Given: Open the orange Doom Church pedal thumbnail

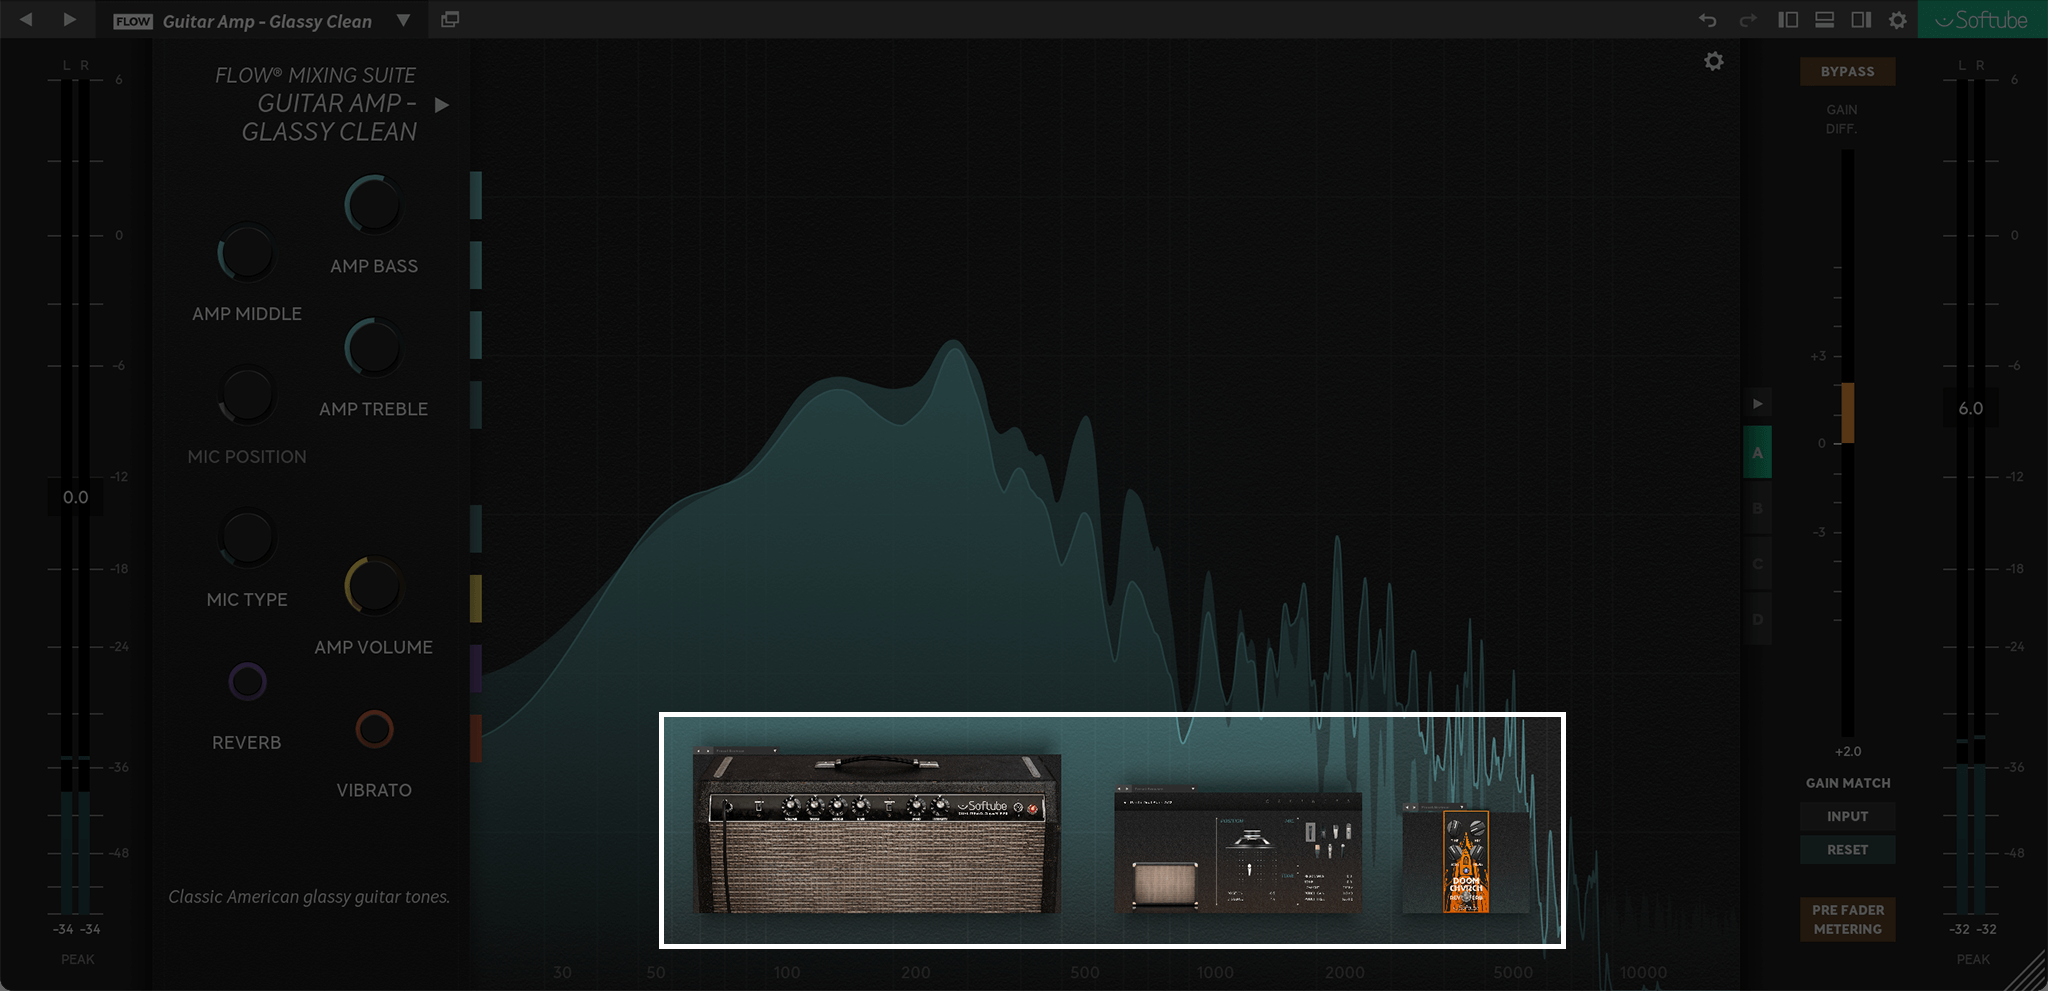Looking at the screenshot, I should click(1466, 860).
